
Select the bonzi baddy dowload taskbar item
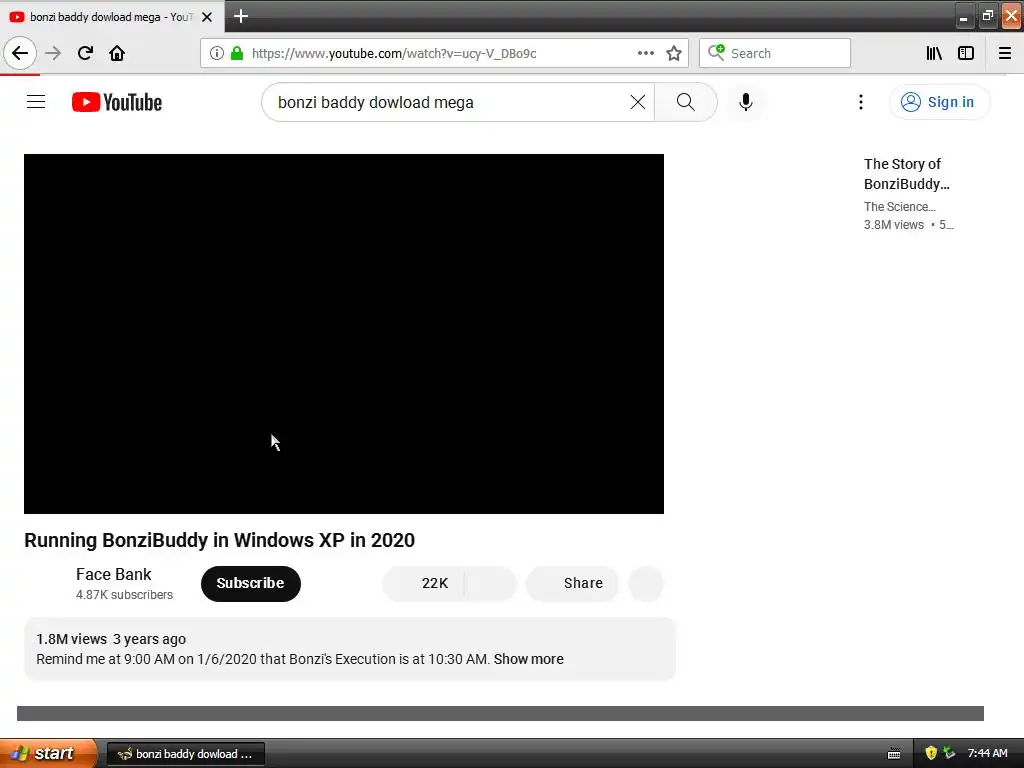(x=185, y=754)
